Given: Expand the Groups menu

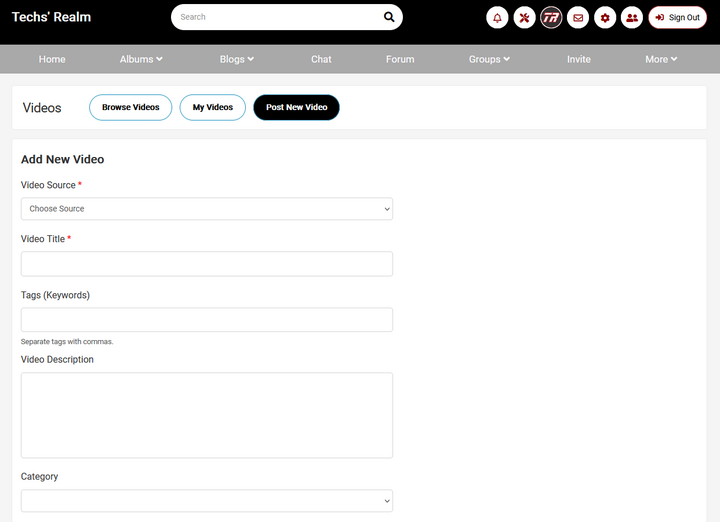Looking at the screenshot, I should click(x=489, y=59).
